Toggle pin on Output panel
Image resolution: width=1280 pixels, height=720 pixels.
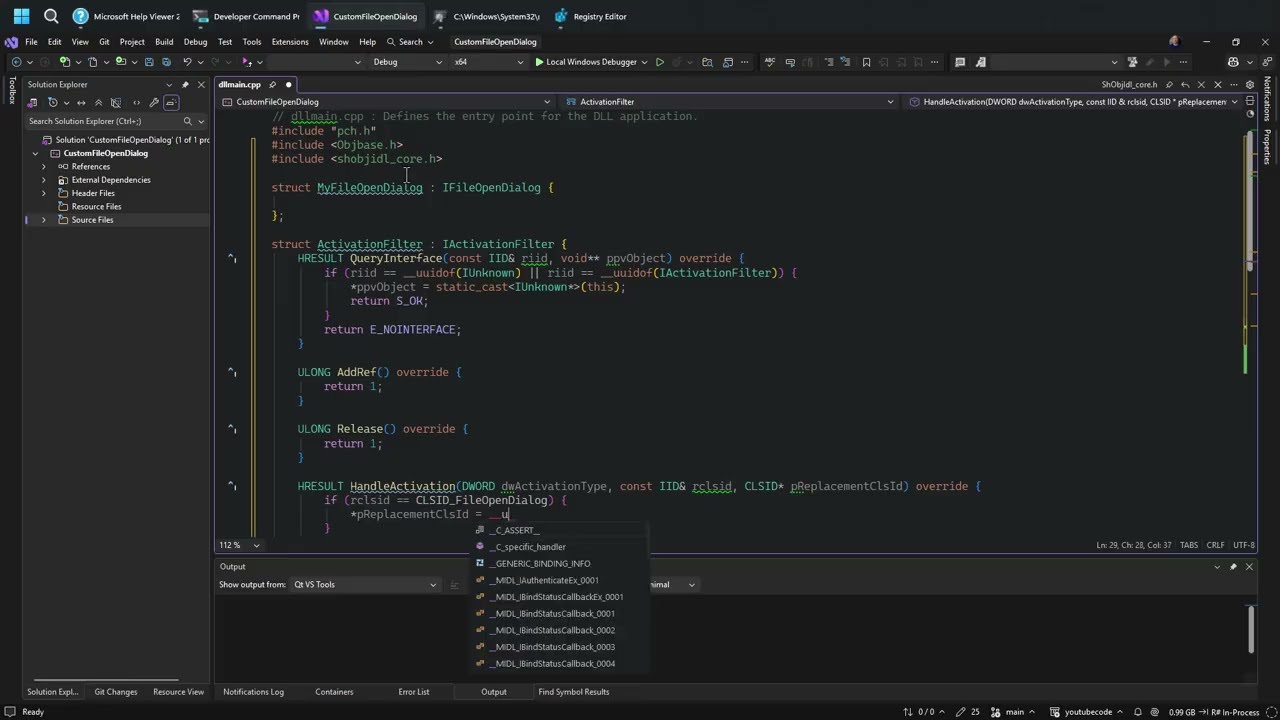(1233, 567)
